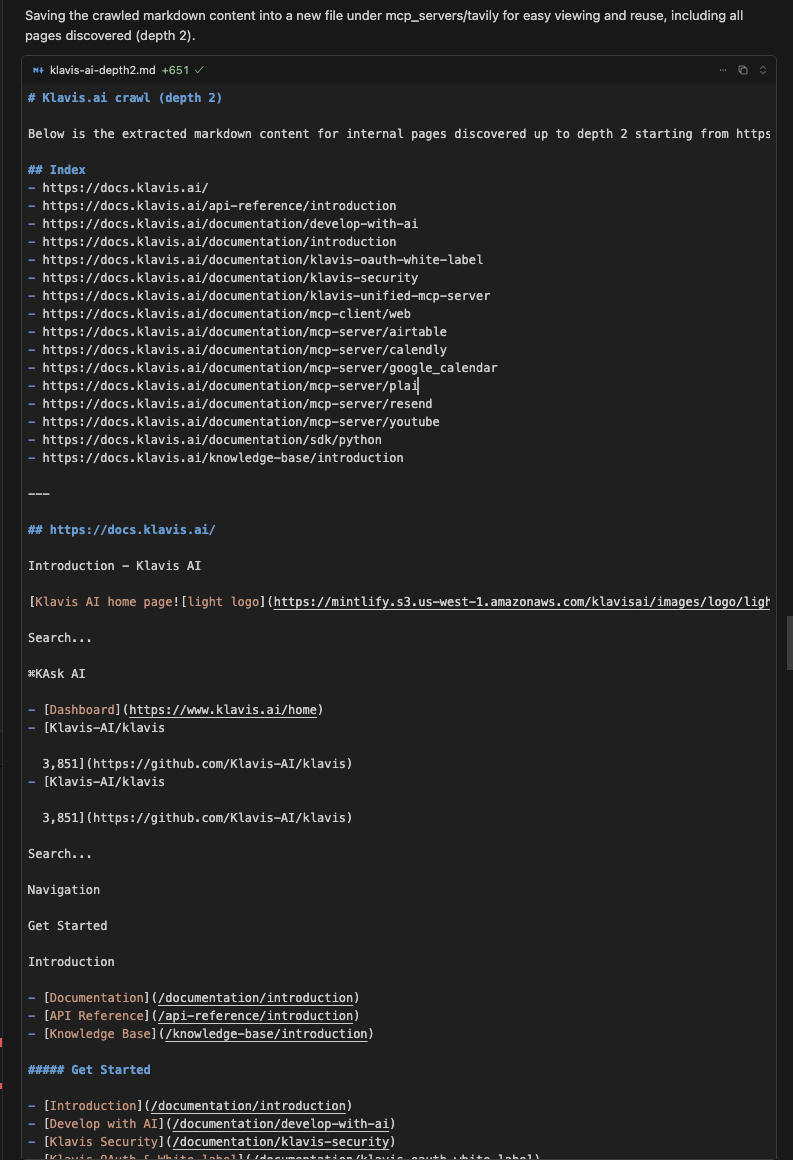
Task: Open the Dashboard hyperlink
Action: coord(81,709)
